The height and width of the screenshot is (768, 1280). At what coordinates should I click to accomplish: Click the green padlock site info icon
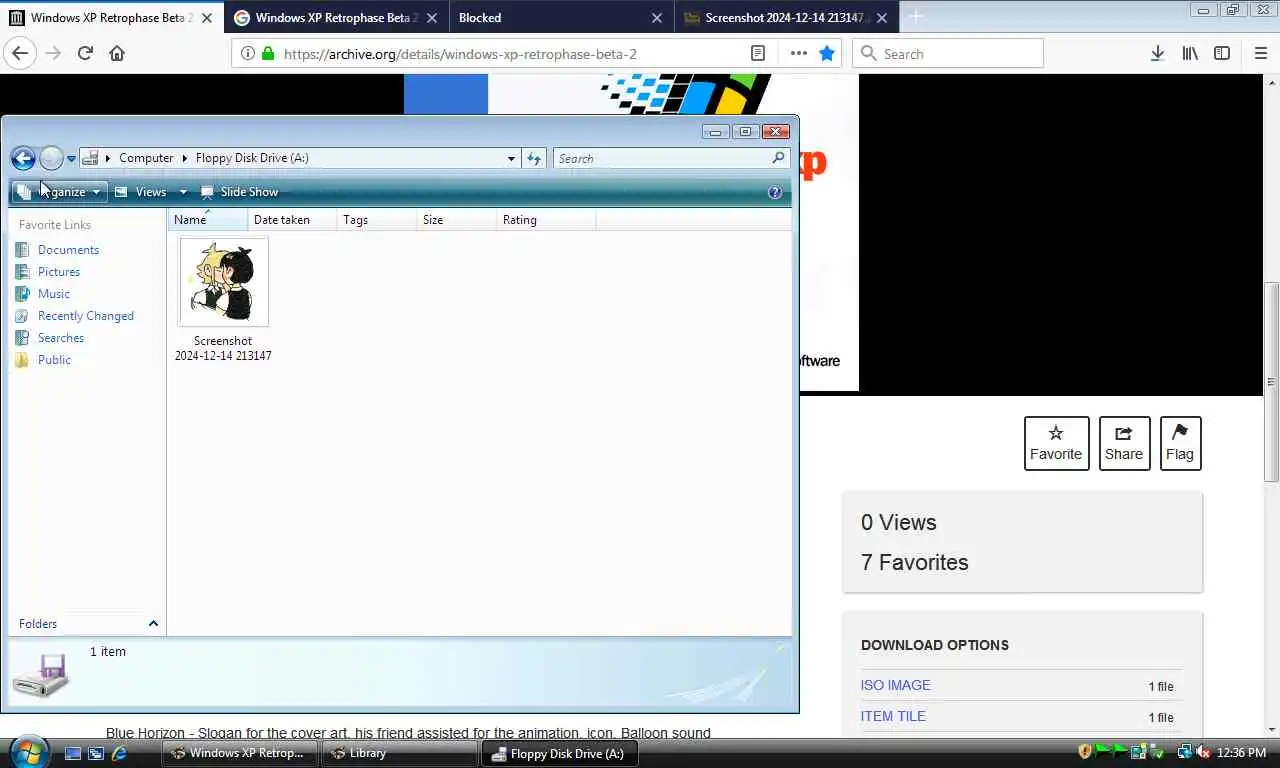[268, 54]
